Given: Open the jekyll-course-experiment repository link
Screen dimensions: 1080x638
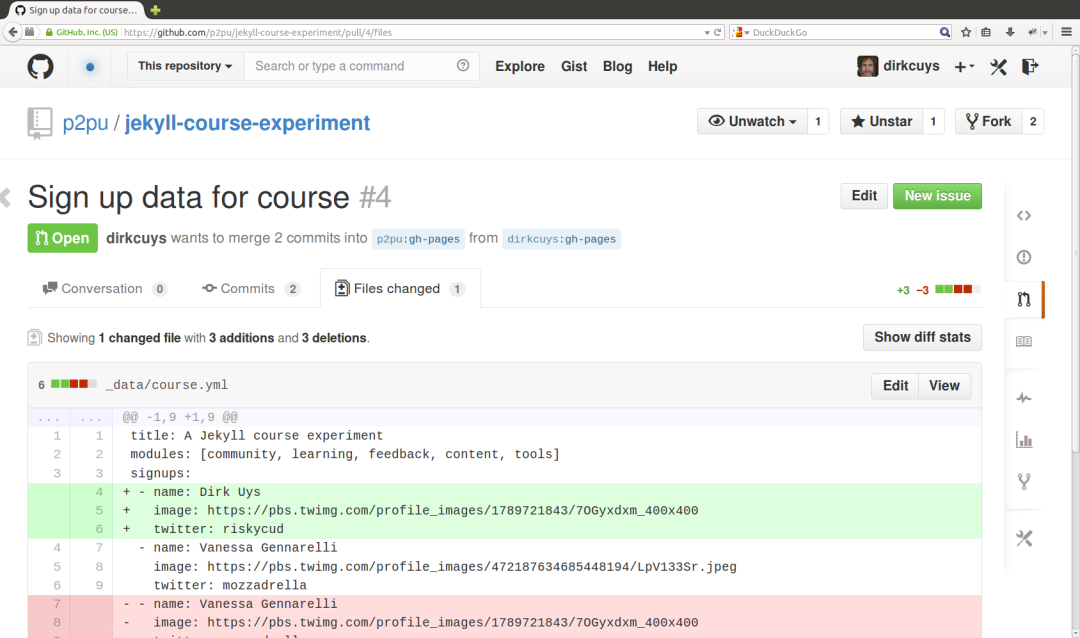Looking at the screenshot, I should coord(247,123).
